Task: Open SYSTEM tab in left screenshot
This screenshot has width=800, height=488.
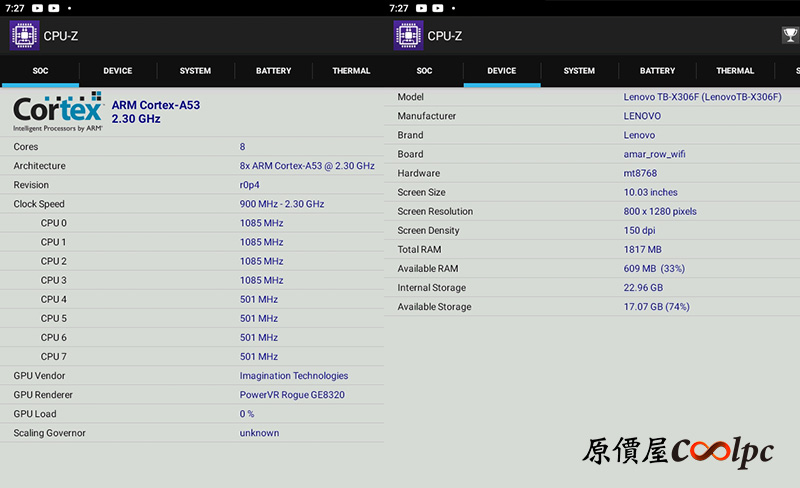Action: point(195,71)
